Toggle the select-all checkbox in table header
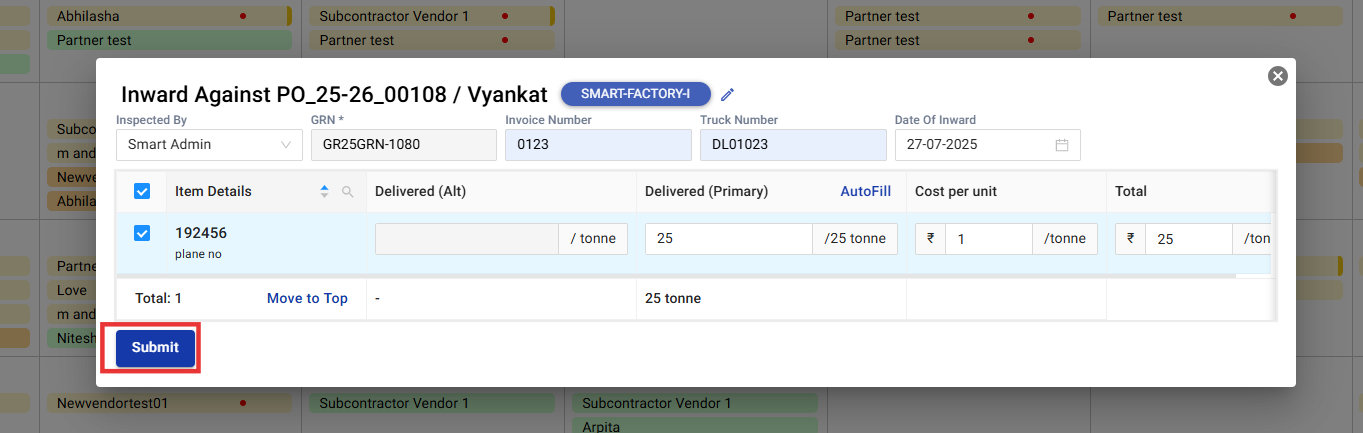 click(x=142, y=191)
